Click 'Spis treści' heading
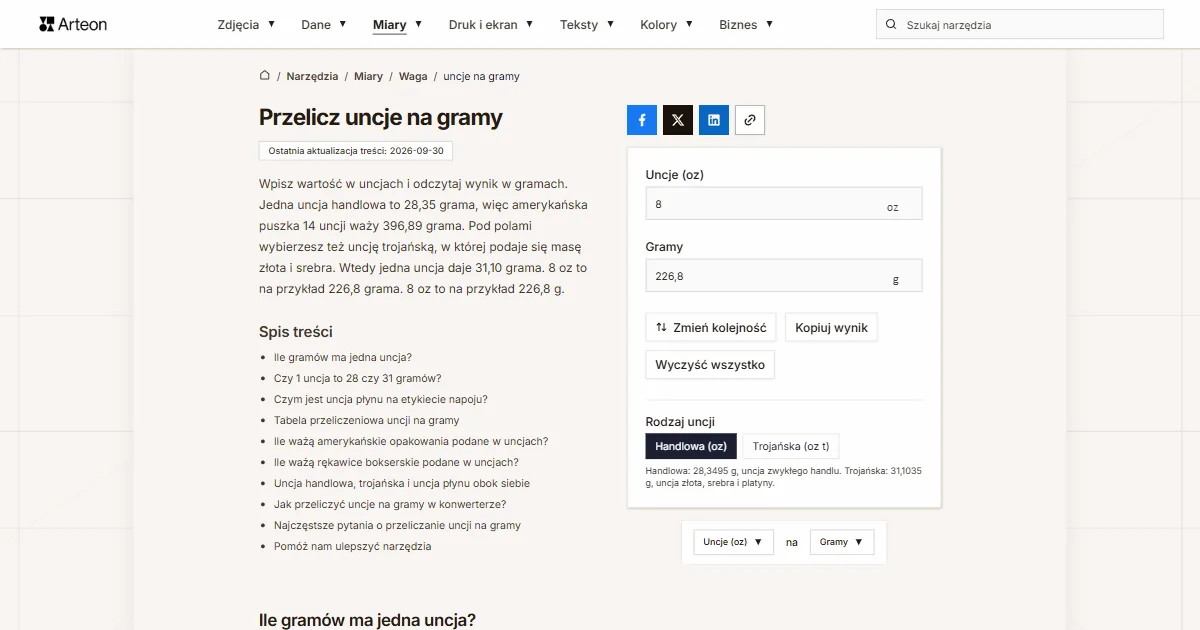This screenshot has height=630, width=1200. [x=296, y=332]
